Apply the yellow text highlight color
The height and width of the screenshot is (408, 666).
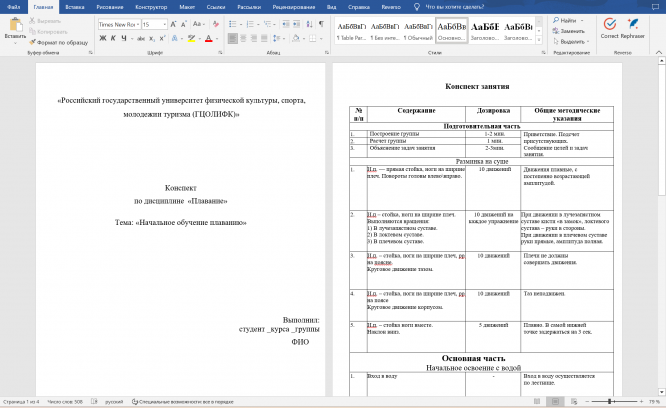192,38
